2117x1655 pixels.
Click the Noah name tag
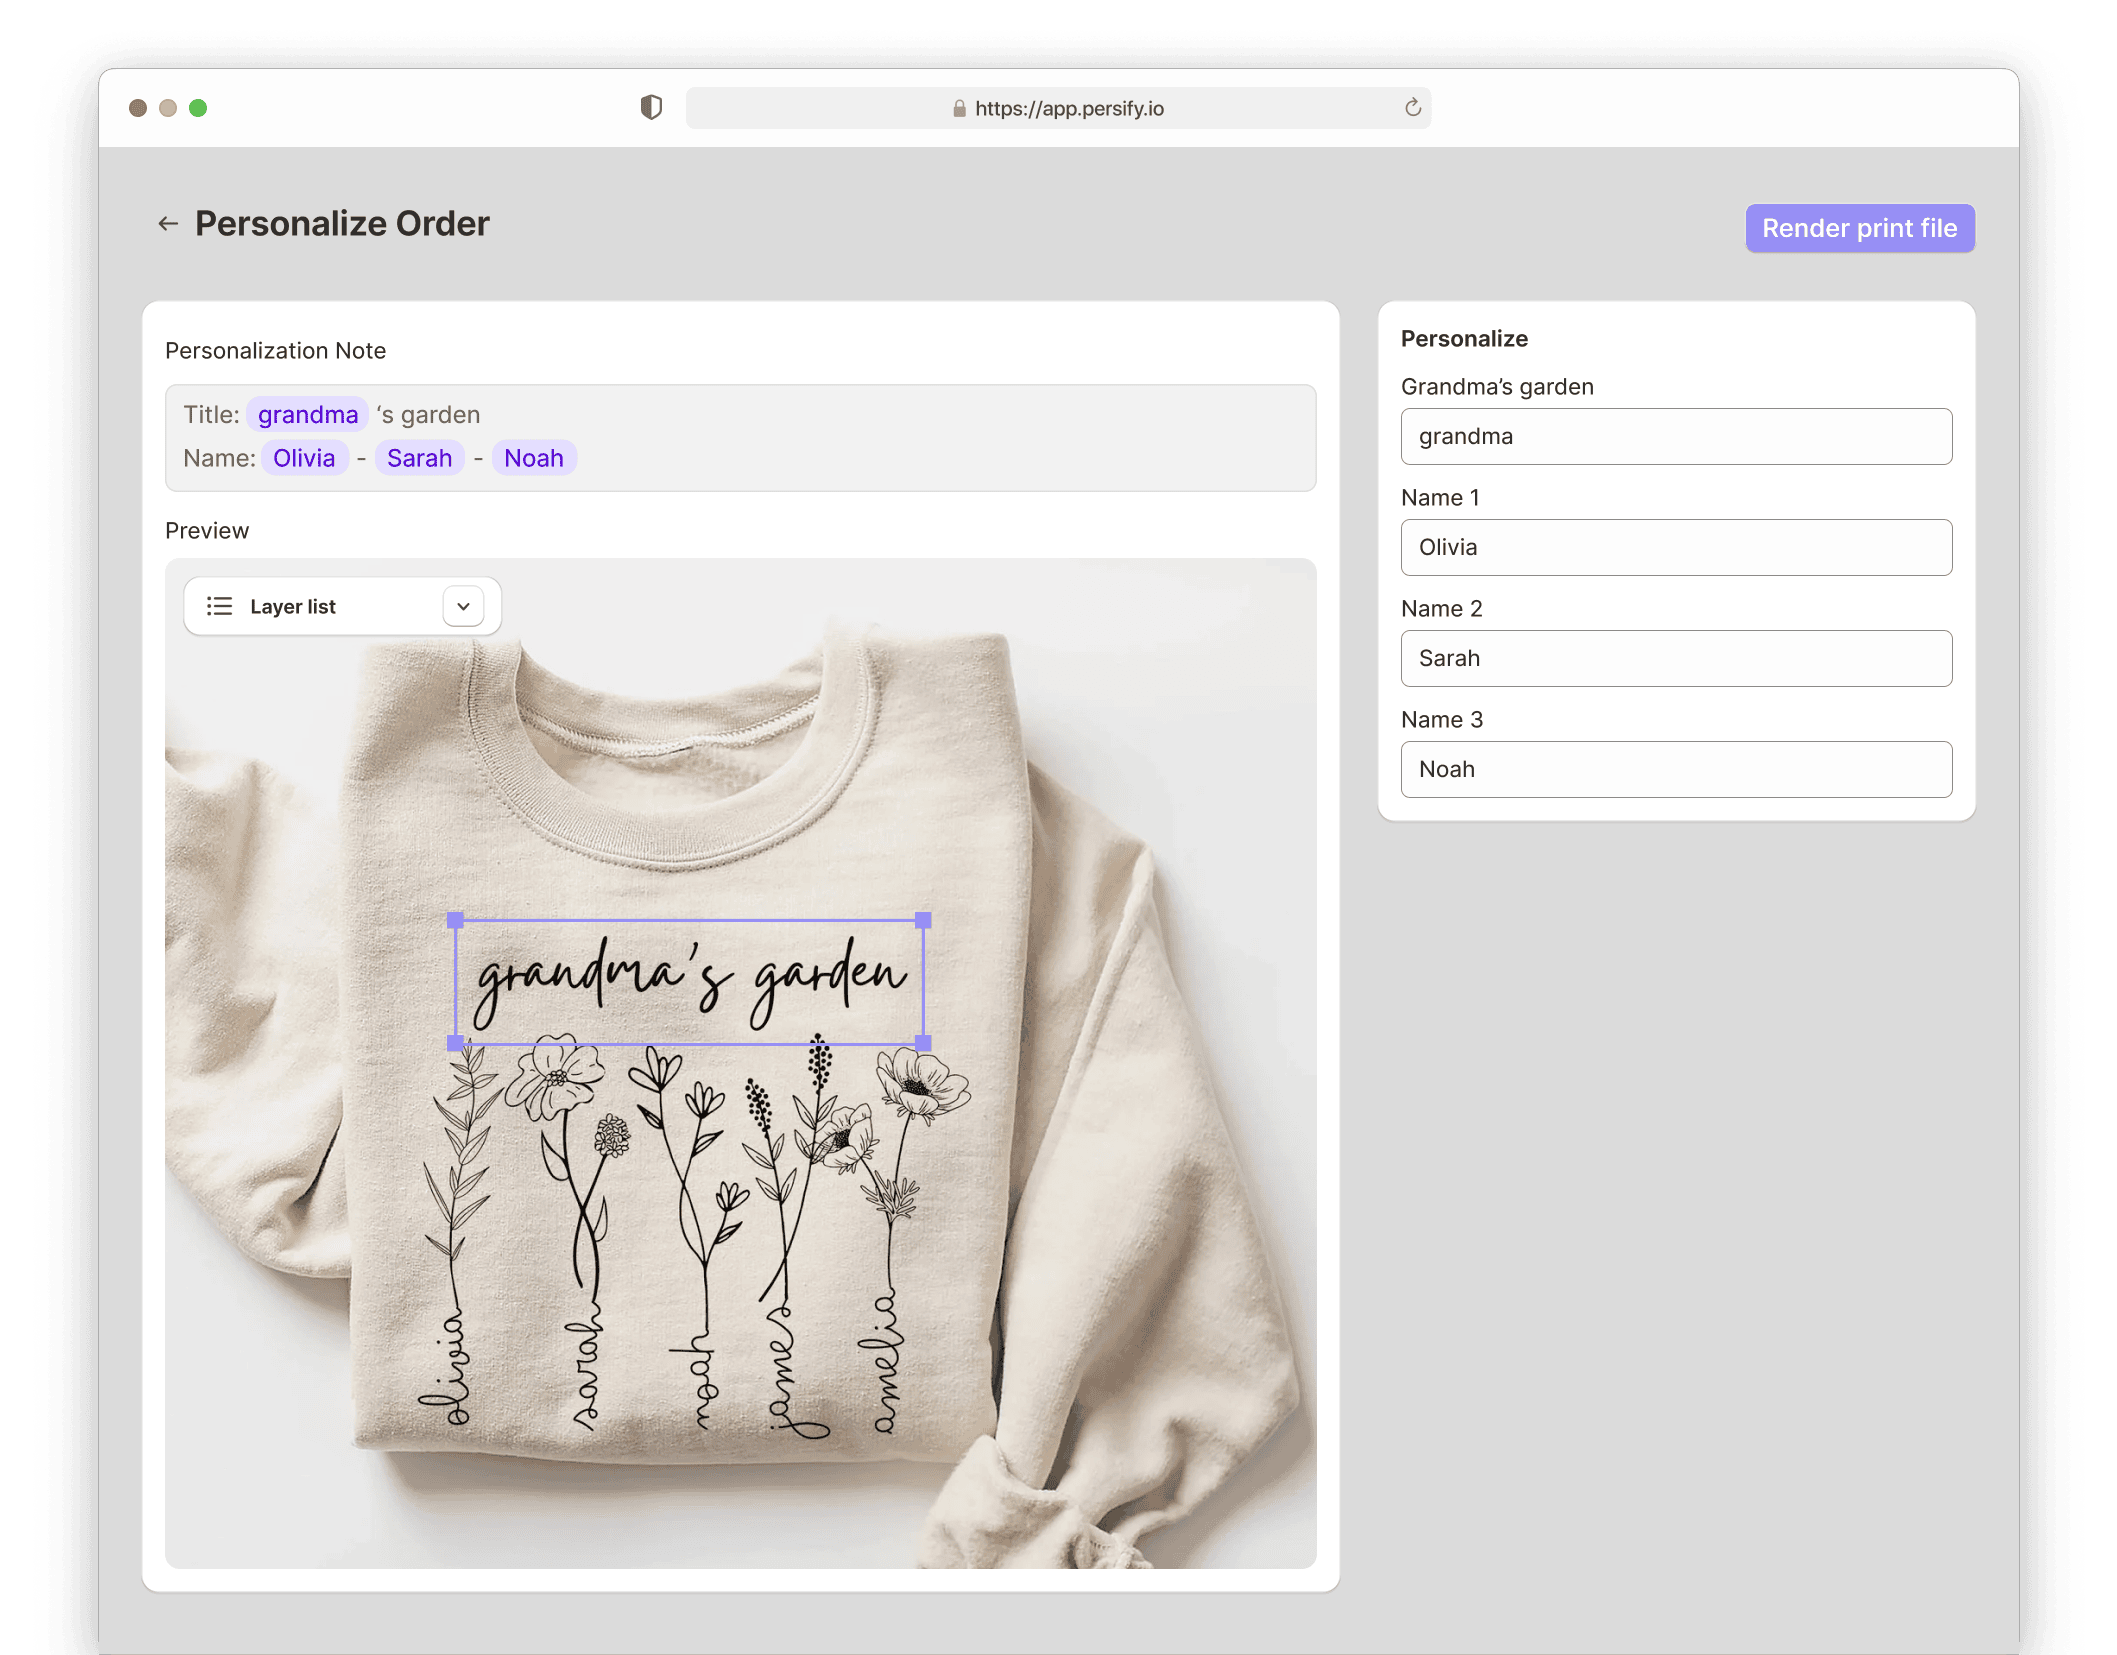coord(533,458)
